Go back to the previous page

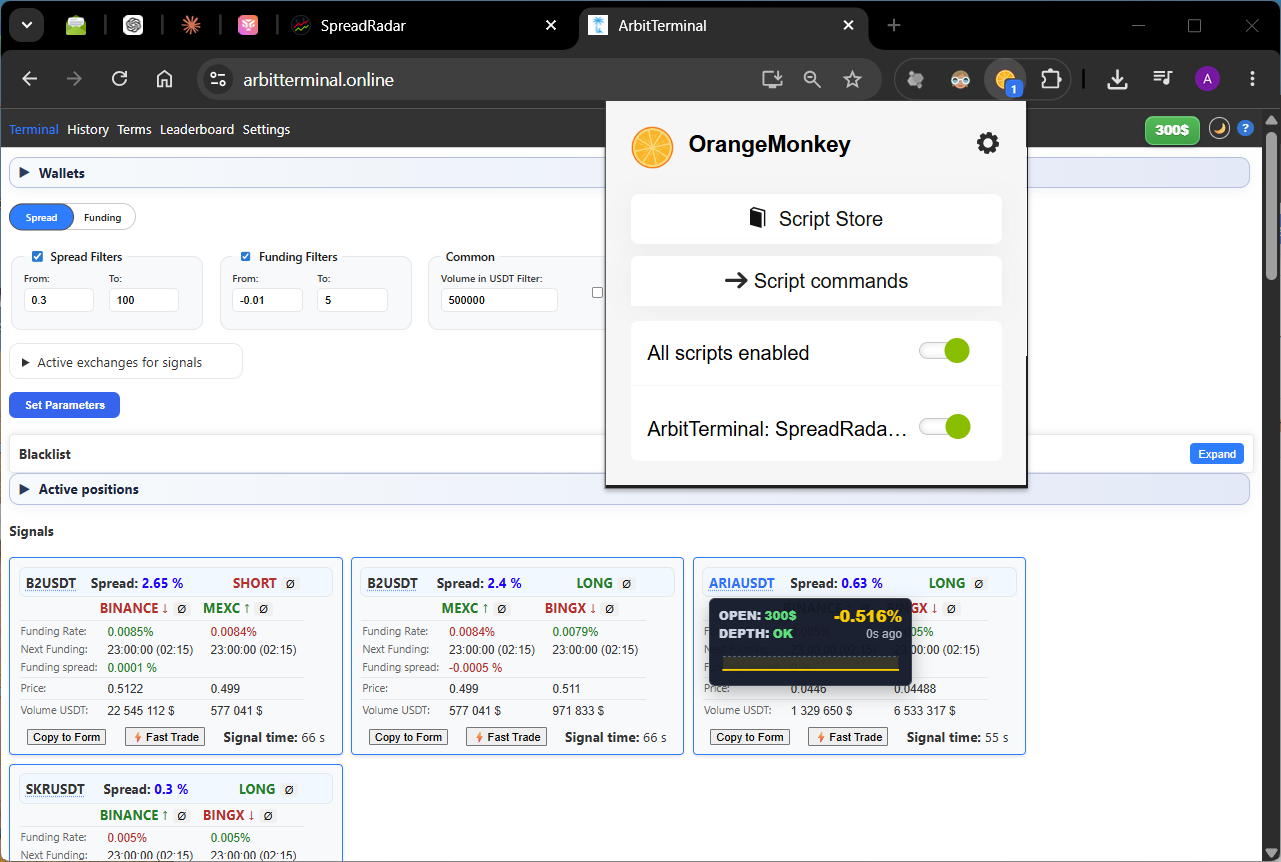[30, 79]
